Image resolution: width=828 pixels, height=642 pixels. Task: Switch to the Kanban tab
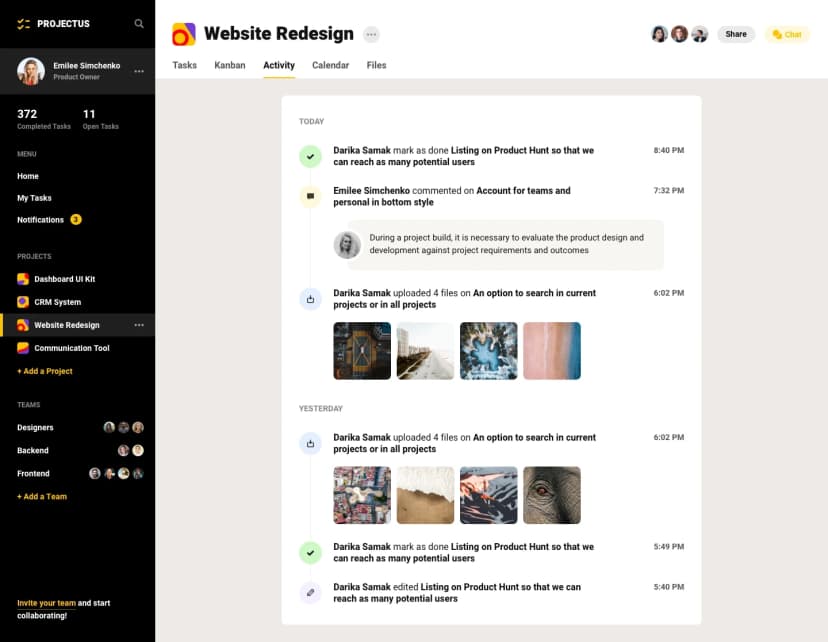point(230,65)
